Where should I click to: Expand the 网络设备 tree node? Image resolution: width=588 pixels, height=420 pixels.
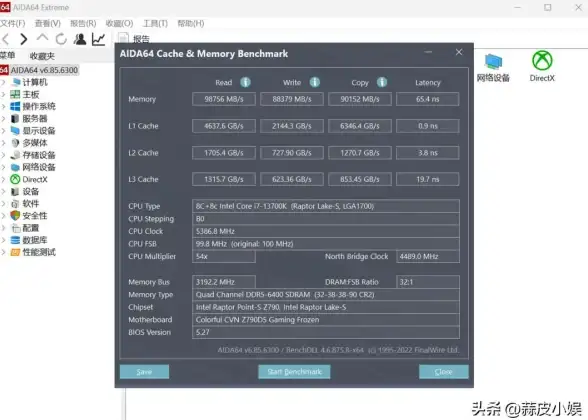tap(3, 167)
